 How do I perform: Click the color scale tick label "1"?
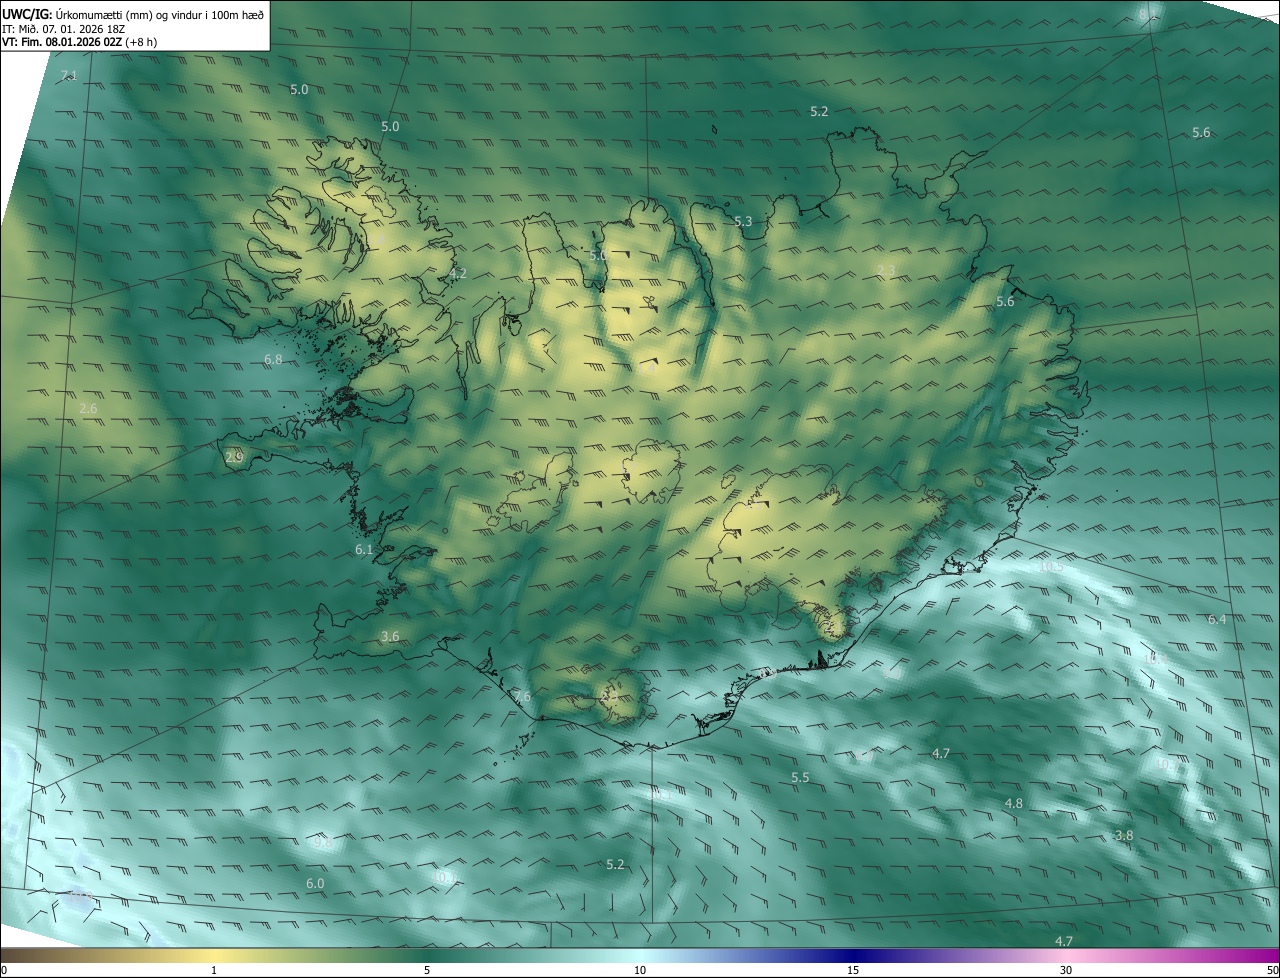pos(214,970)
